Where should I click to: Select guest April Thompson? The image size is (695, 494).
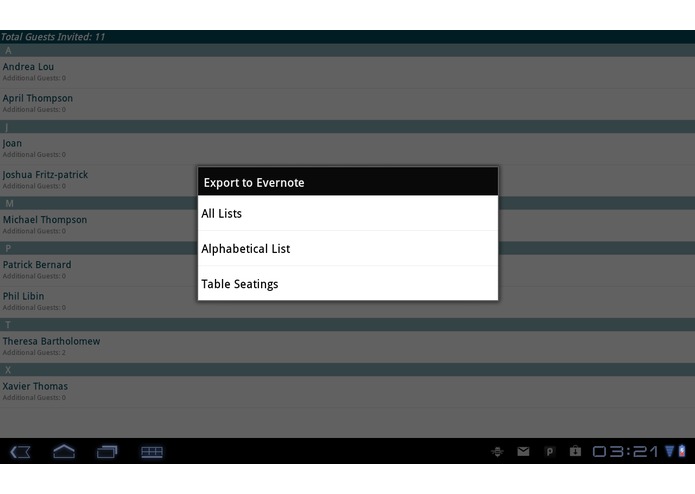348,104
